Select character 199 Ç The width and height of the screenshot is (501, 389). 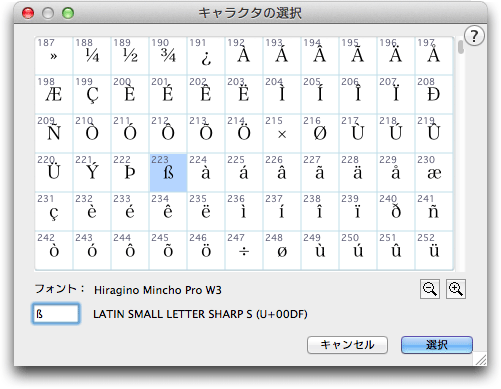92,95
